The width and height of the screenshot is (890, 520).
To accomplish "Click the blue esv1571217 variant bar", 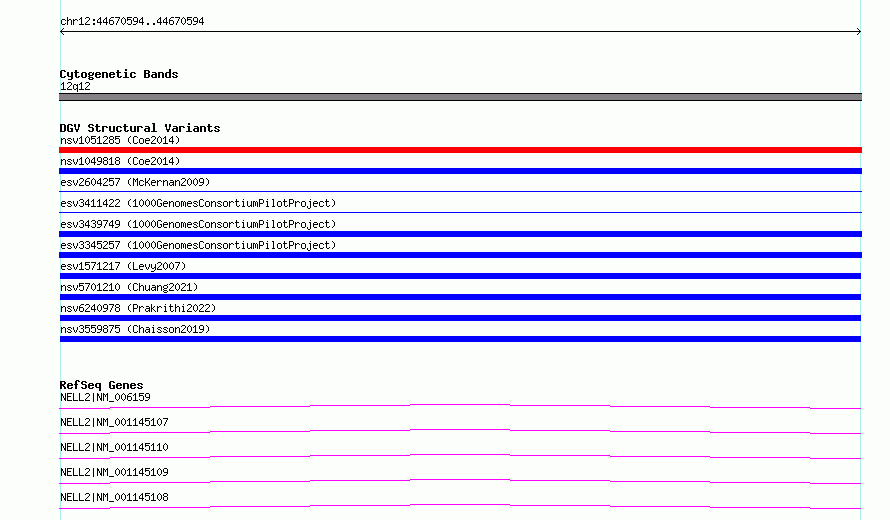I will 460,276.
